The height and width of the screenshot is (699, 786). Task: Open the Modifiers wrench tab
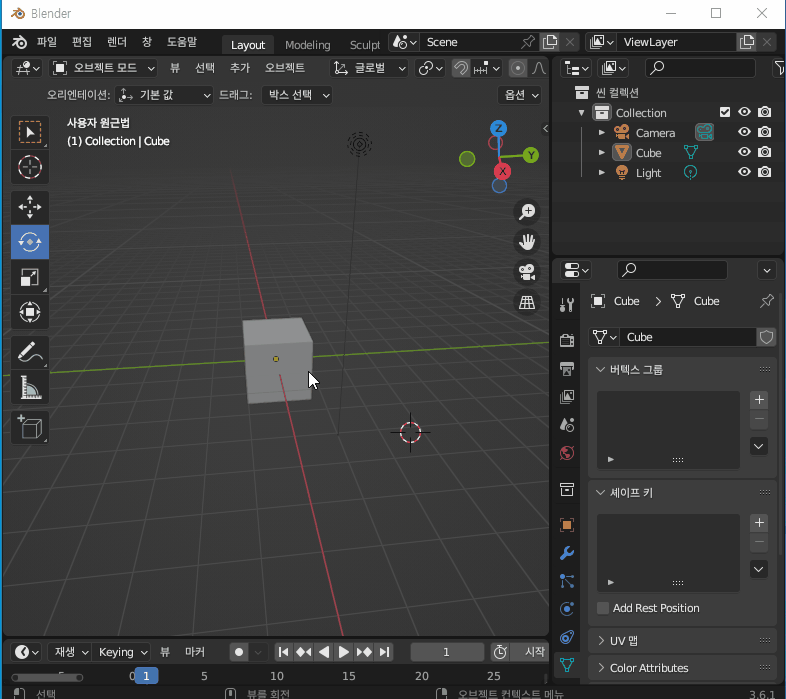click(566, 553)
